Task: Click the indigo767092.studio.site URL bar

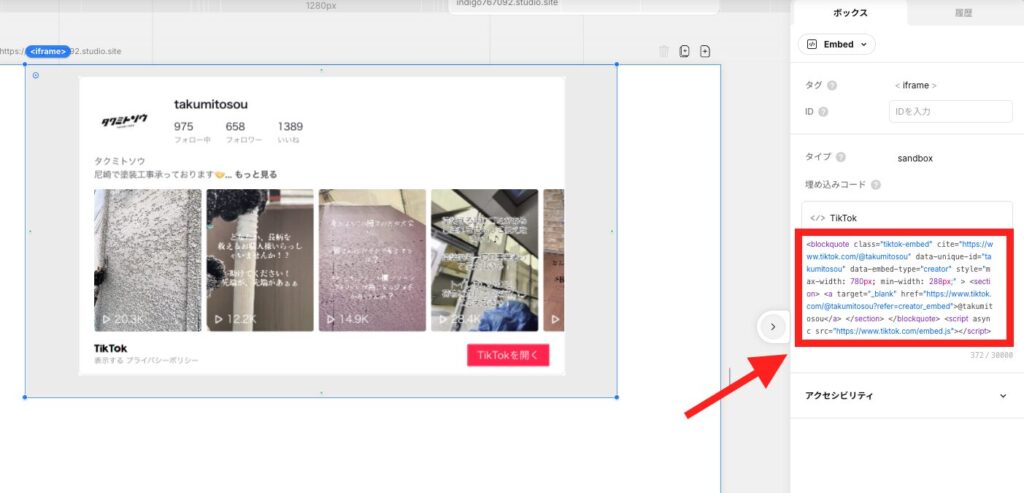Action: [584, 6]
